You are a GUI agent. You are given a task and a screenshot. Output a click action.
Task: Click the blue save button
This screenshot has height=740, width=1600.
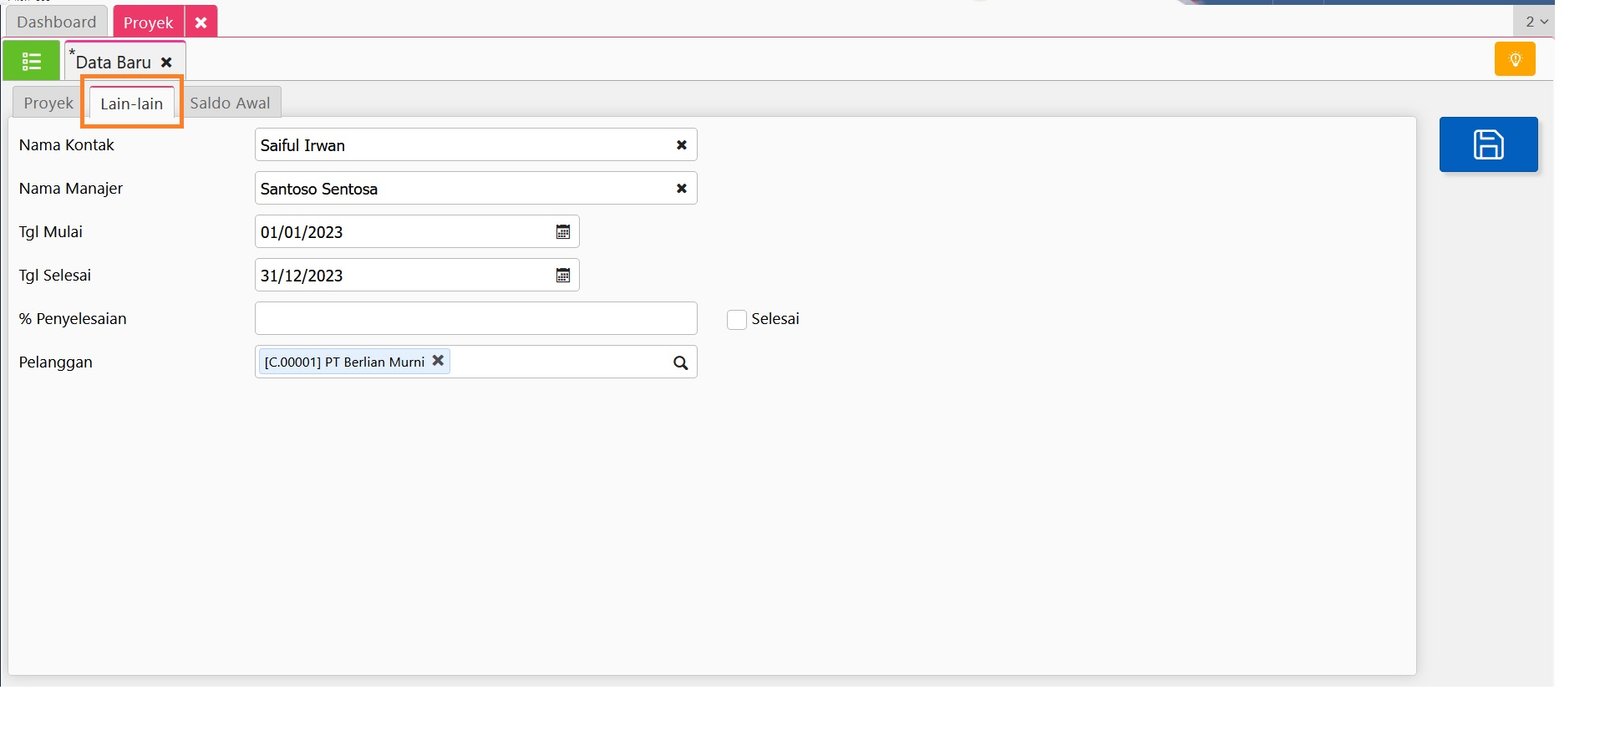pyautogui.click(x=1488, y=145)
